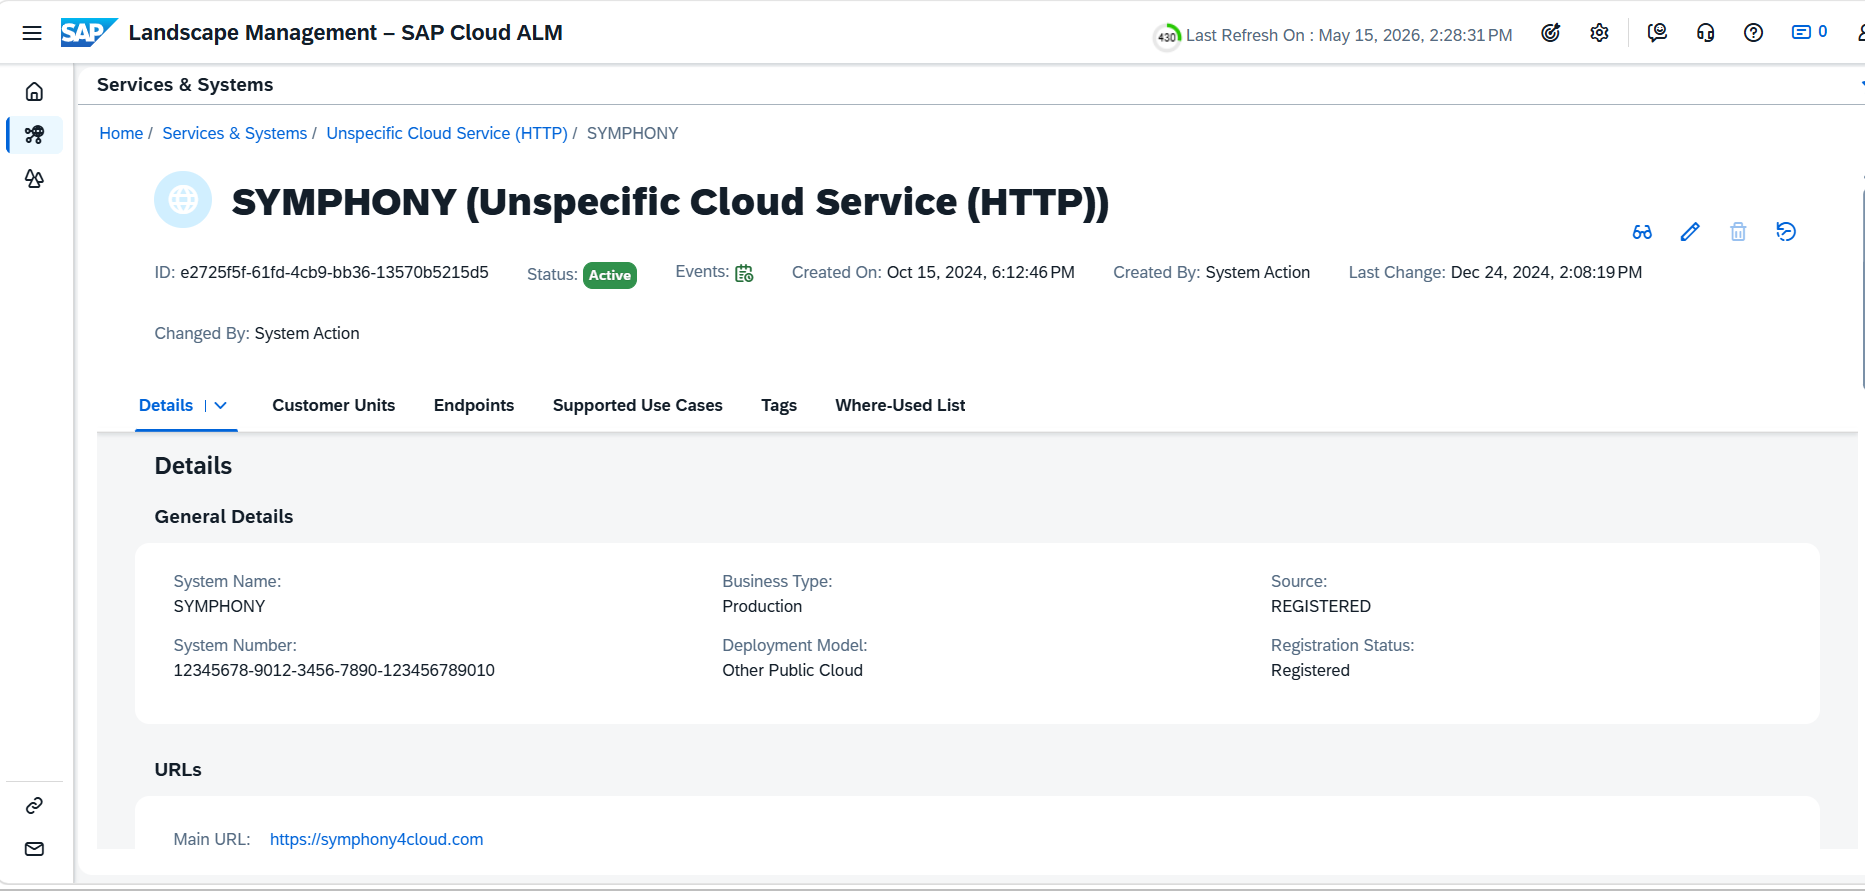This screenshot has width=1865, height=891.
Task: Open the Events calendar icon
Action: pos(744,273)
